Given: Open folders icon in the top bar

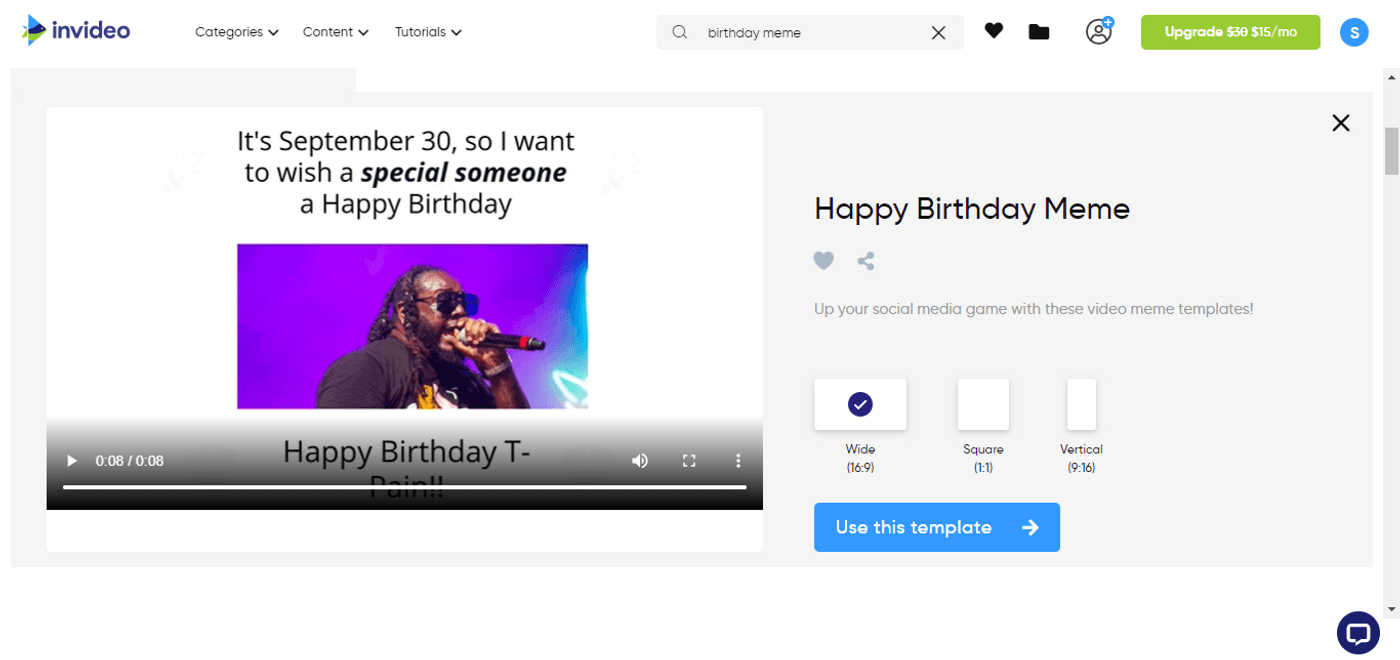Looking at the screenshot, I should click(x=1038, y=31).
